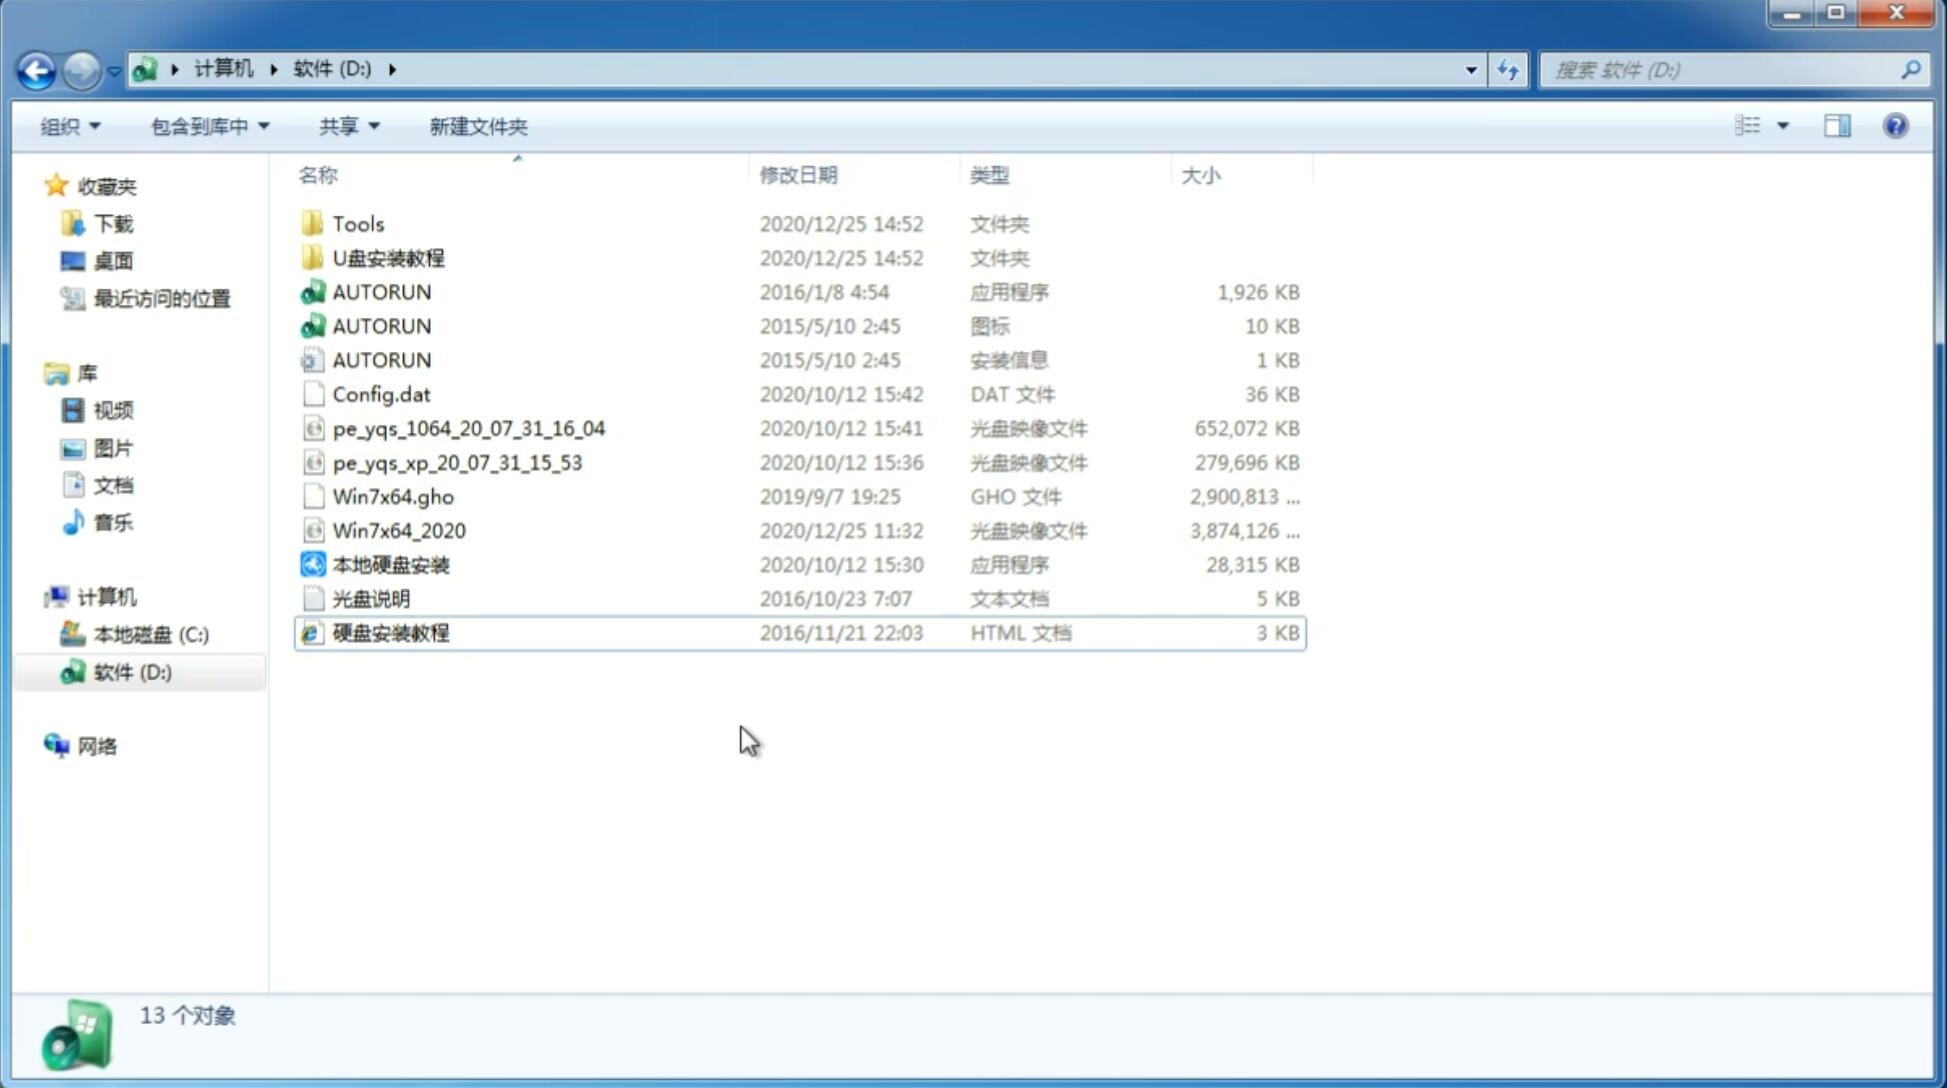
Task: Click 共享 dropdown menu
Action: [x=348, y=126]
